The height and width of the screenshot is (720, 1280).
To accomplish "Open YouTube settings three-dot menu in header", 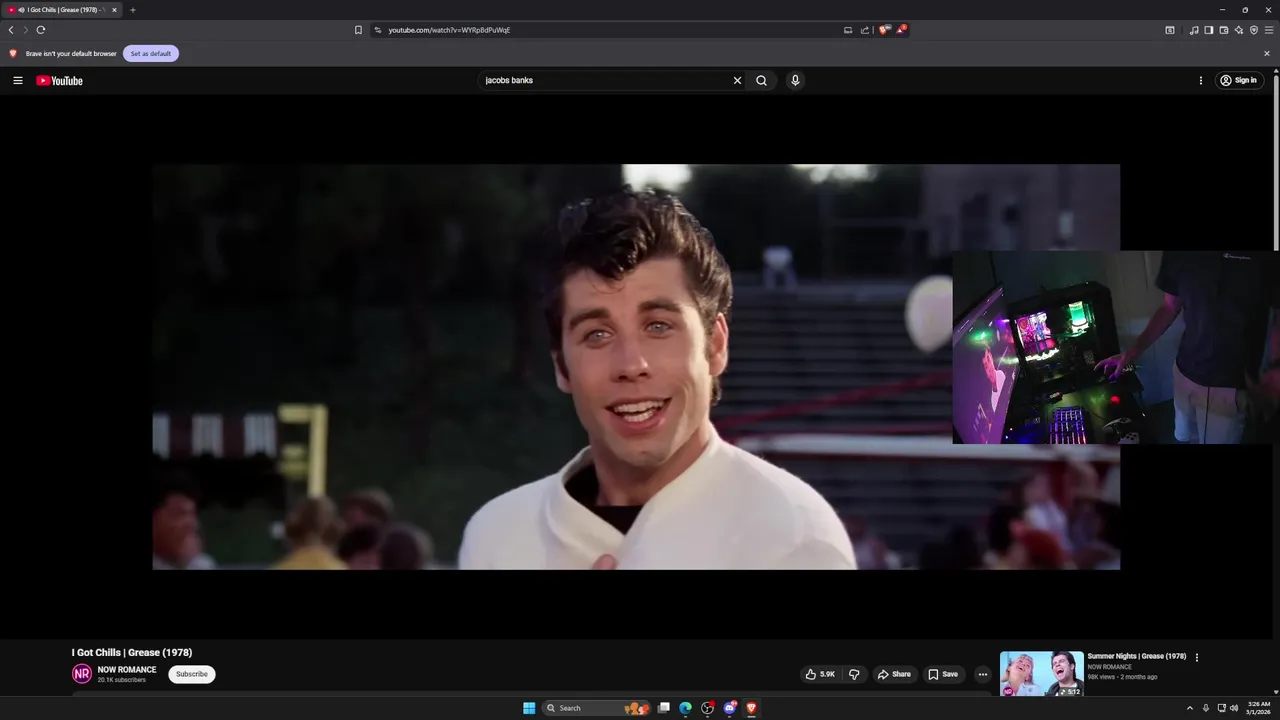I will (1200, 81).
